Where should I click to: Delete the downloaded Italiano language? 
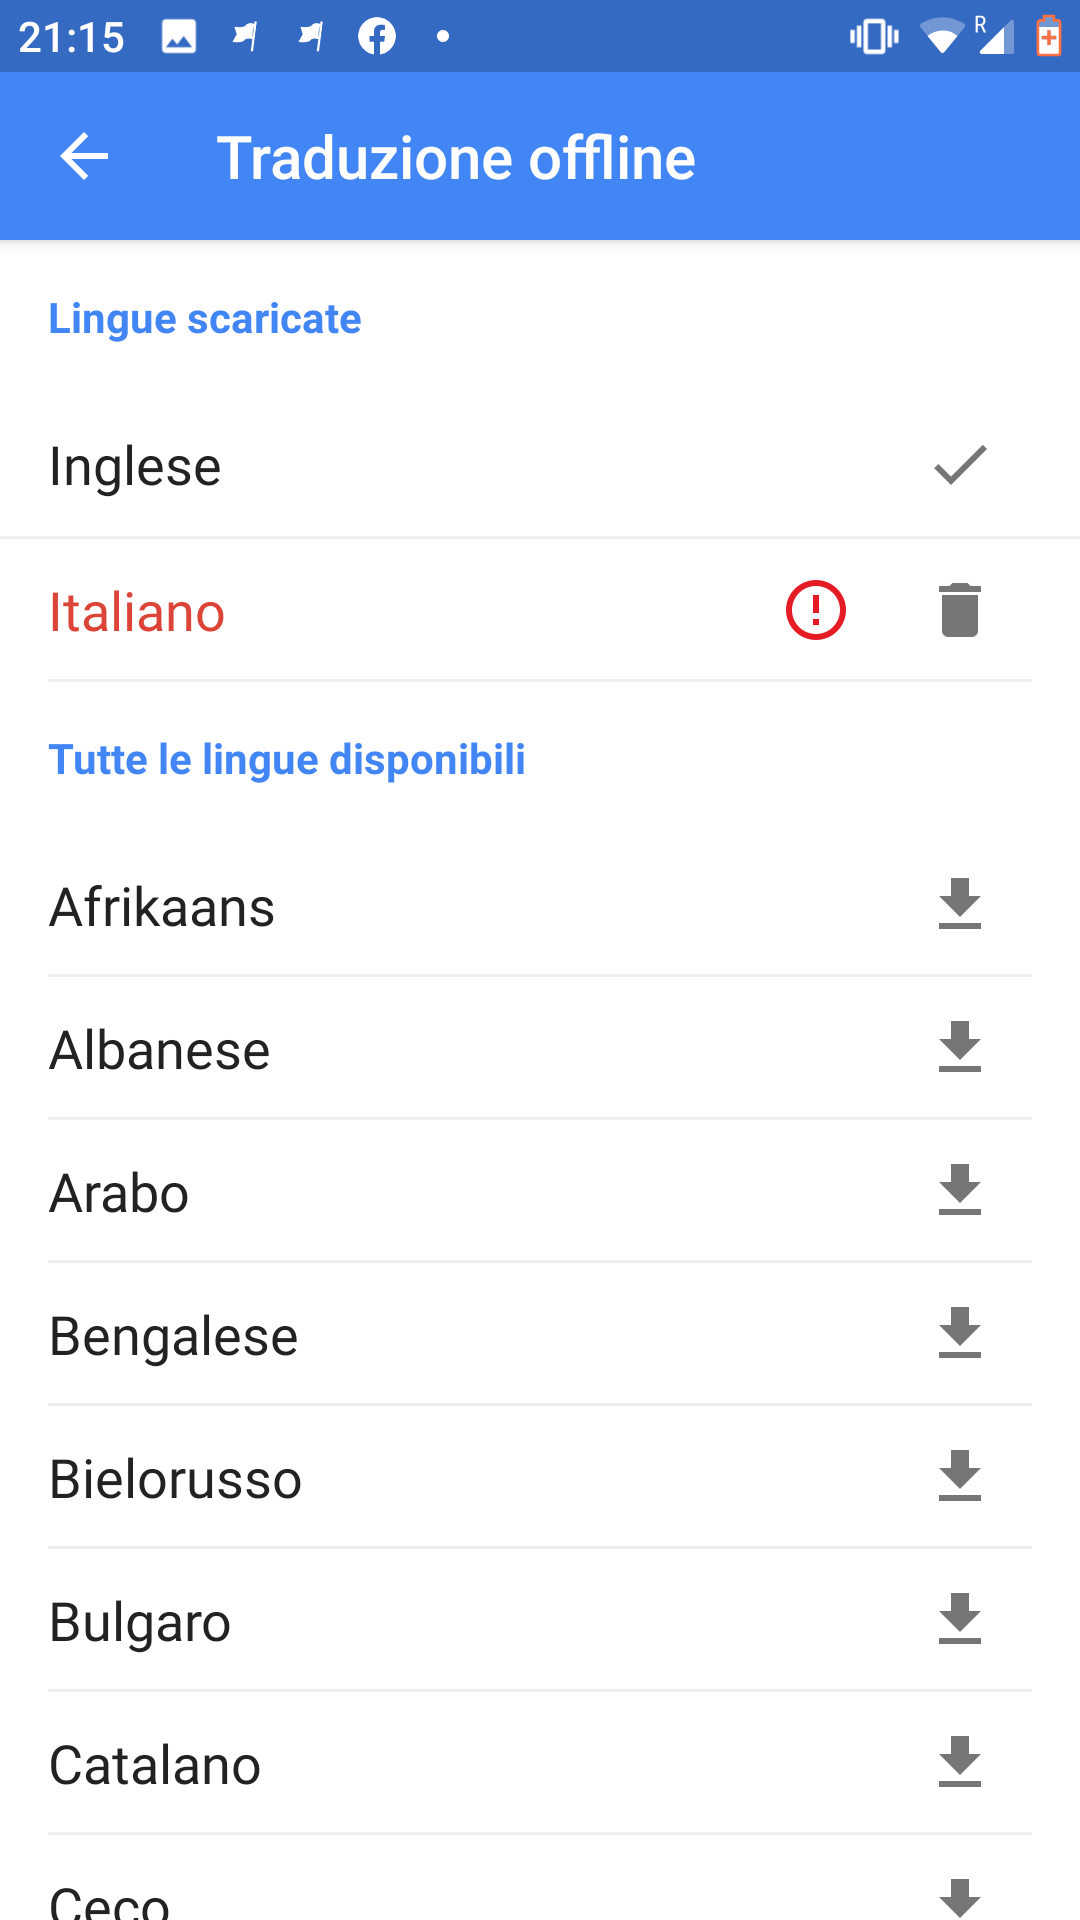(x=959, y=610)
